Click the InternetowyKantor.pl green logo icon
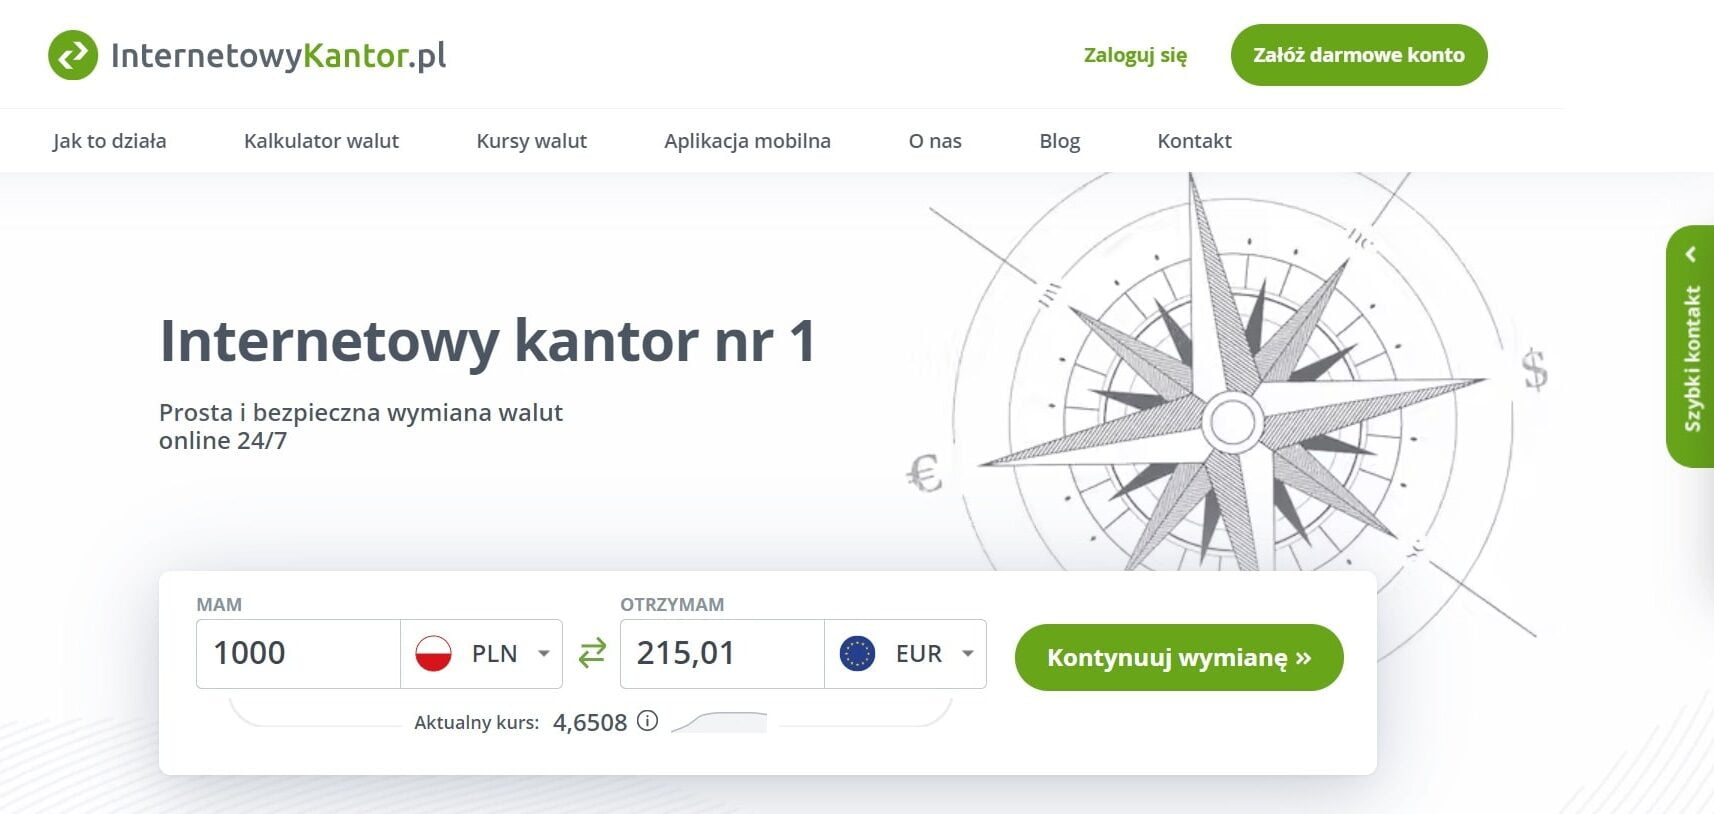This screenshot has width=1714, height=814. pos(73,55)
